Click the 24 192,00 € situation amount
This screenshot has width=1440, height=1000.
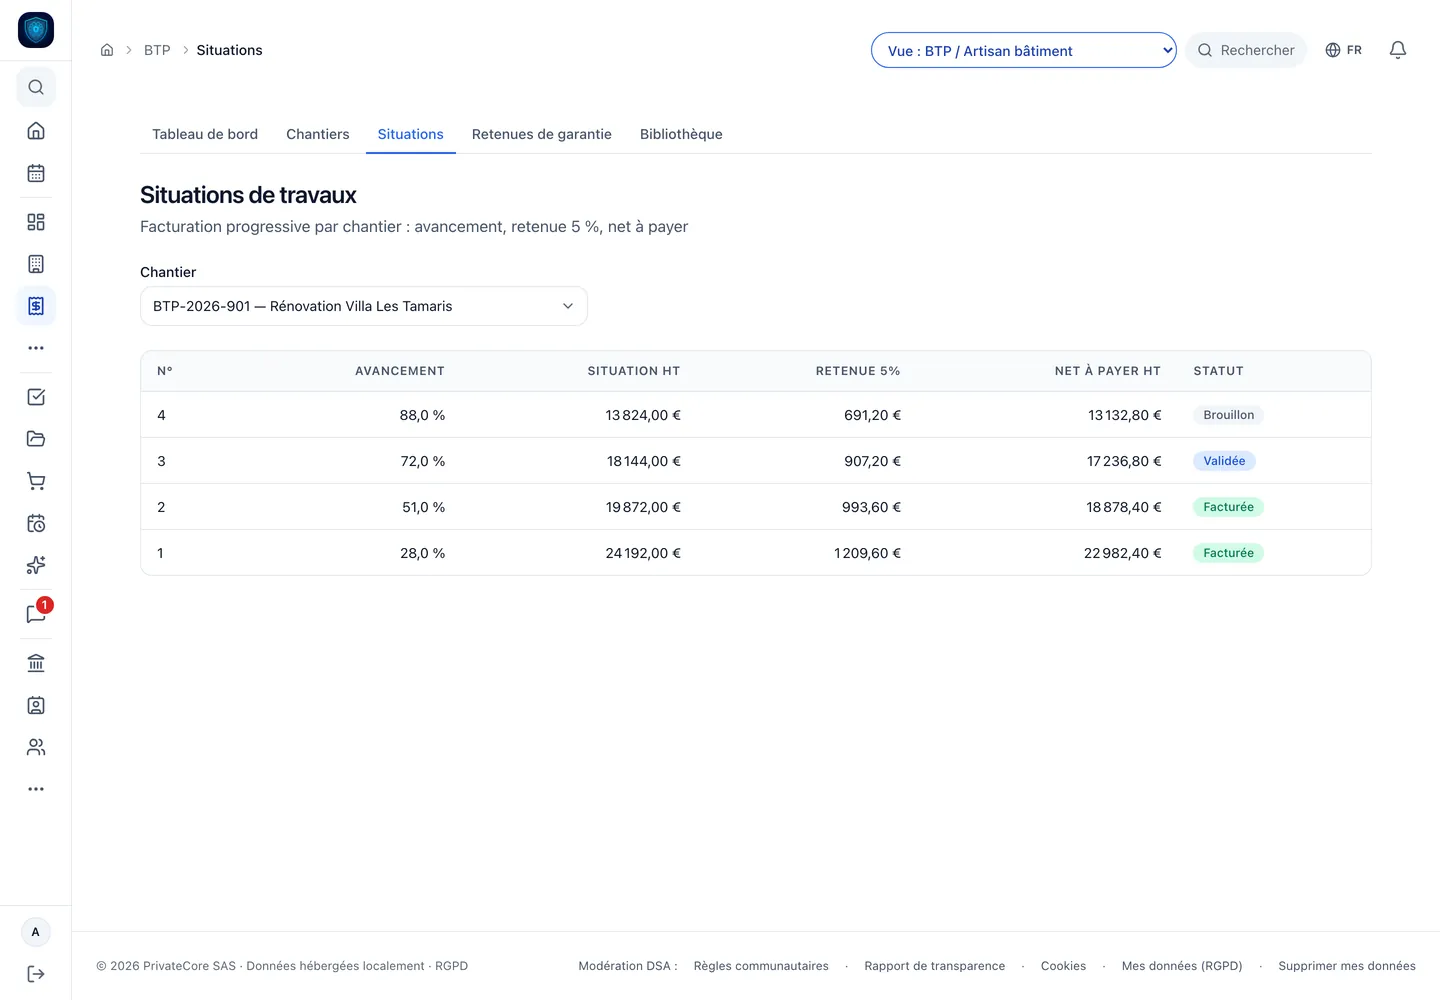[643, 553]
